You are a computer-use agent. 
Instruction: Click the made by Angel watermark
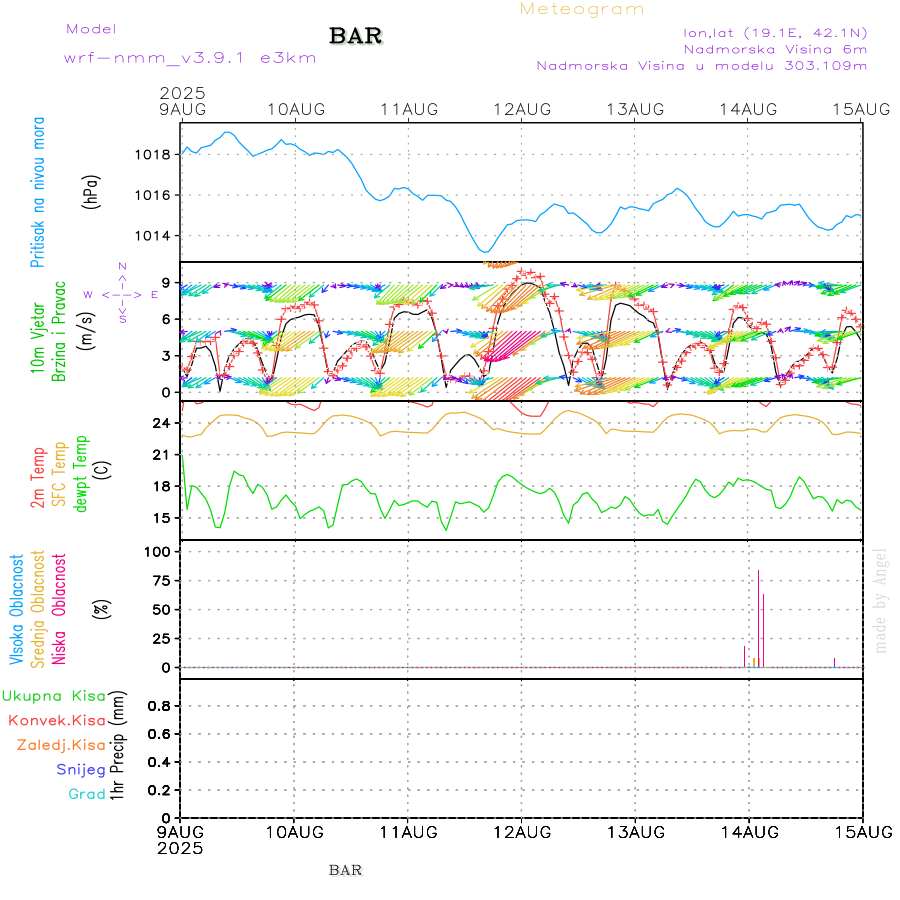click(881, 600)
